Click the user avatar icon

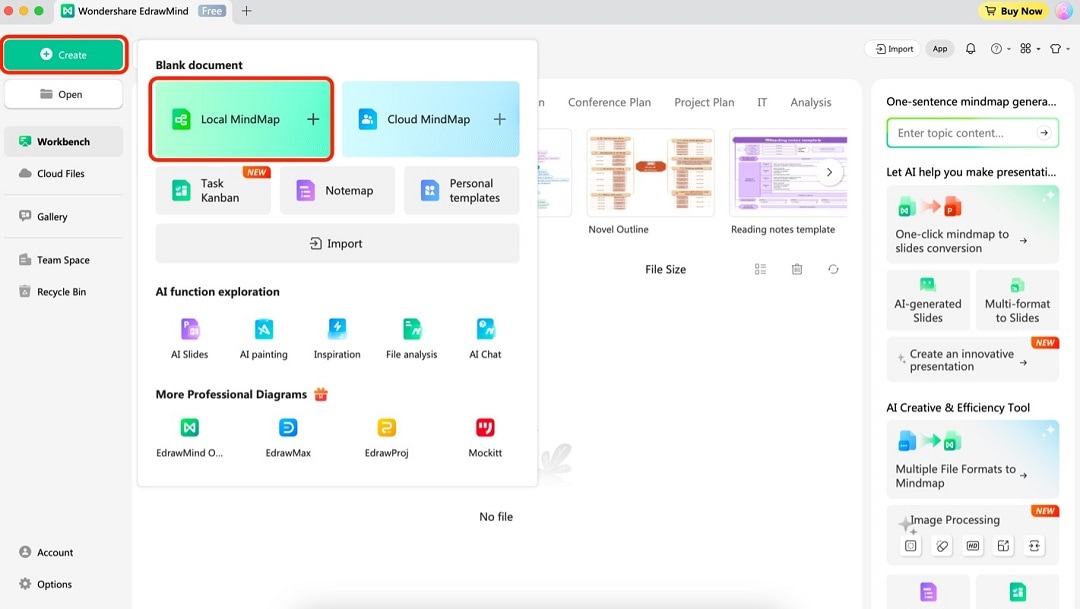click(x=1064, y=11)
